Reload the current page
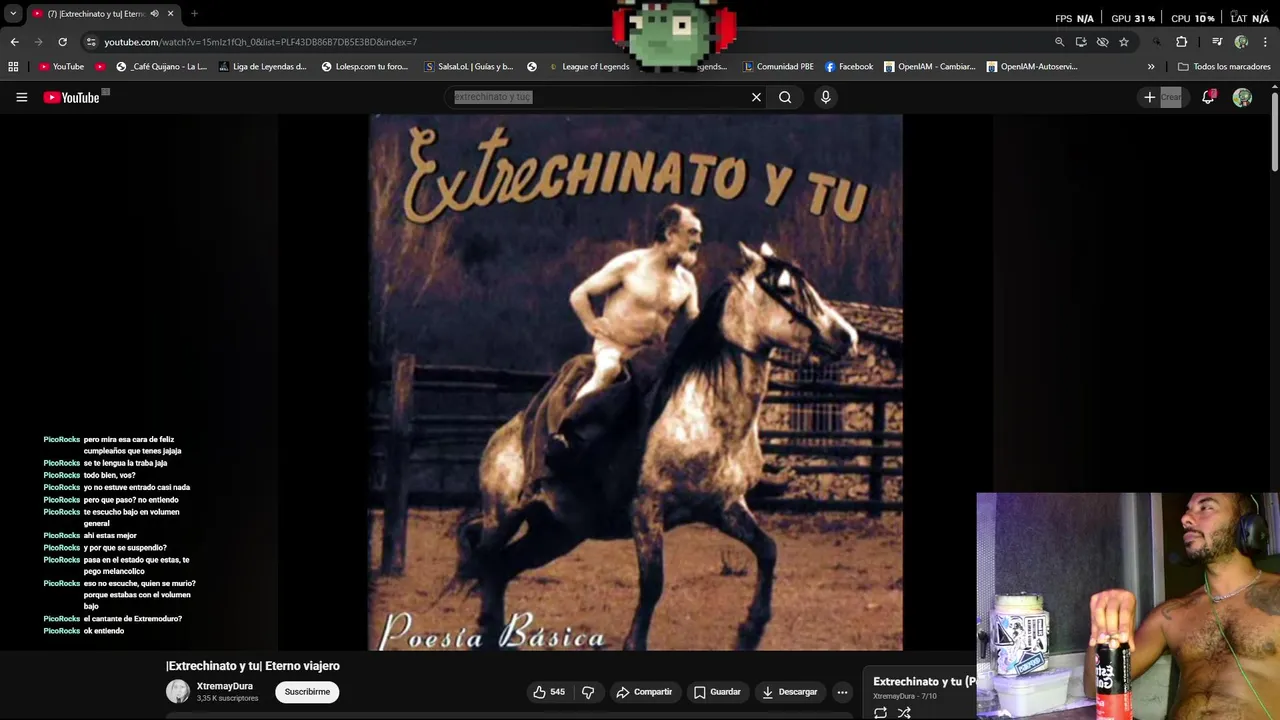This screenshot has height=720, width=1280. click(x=62, y=42)
